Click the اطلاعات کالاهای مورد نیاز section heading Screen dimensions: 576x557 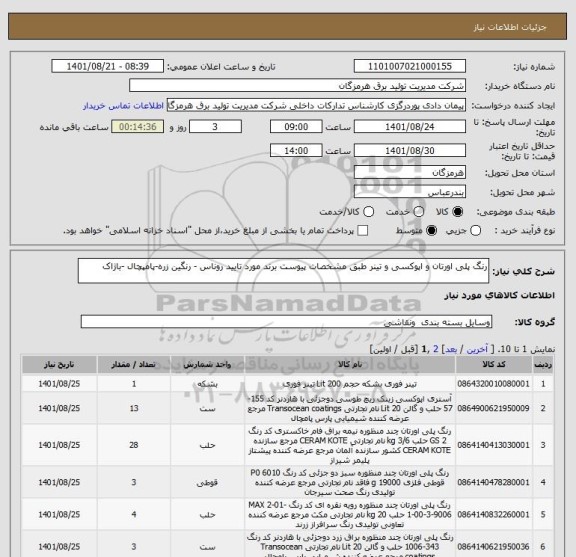pos(500,295)
